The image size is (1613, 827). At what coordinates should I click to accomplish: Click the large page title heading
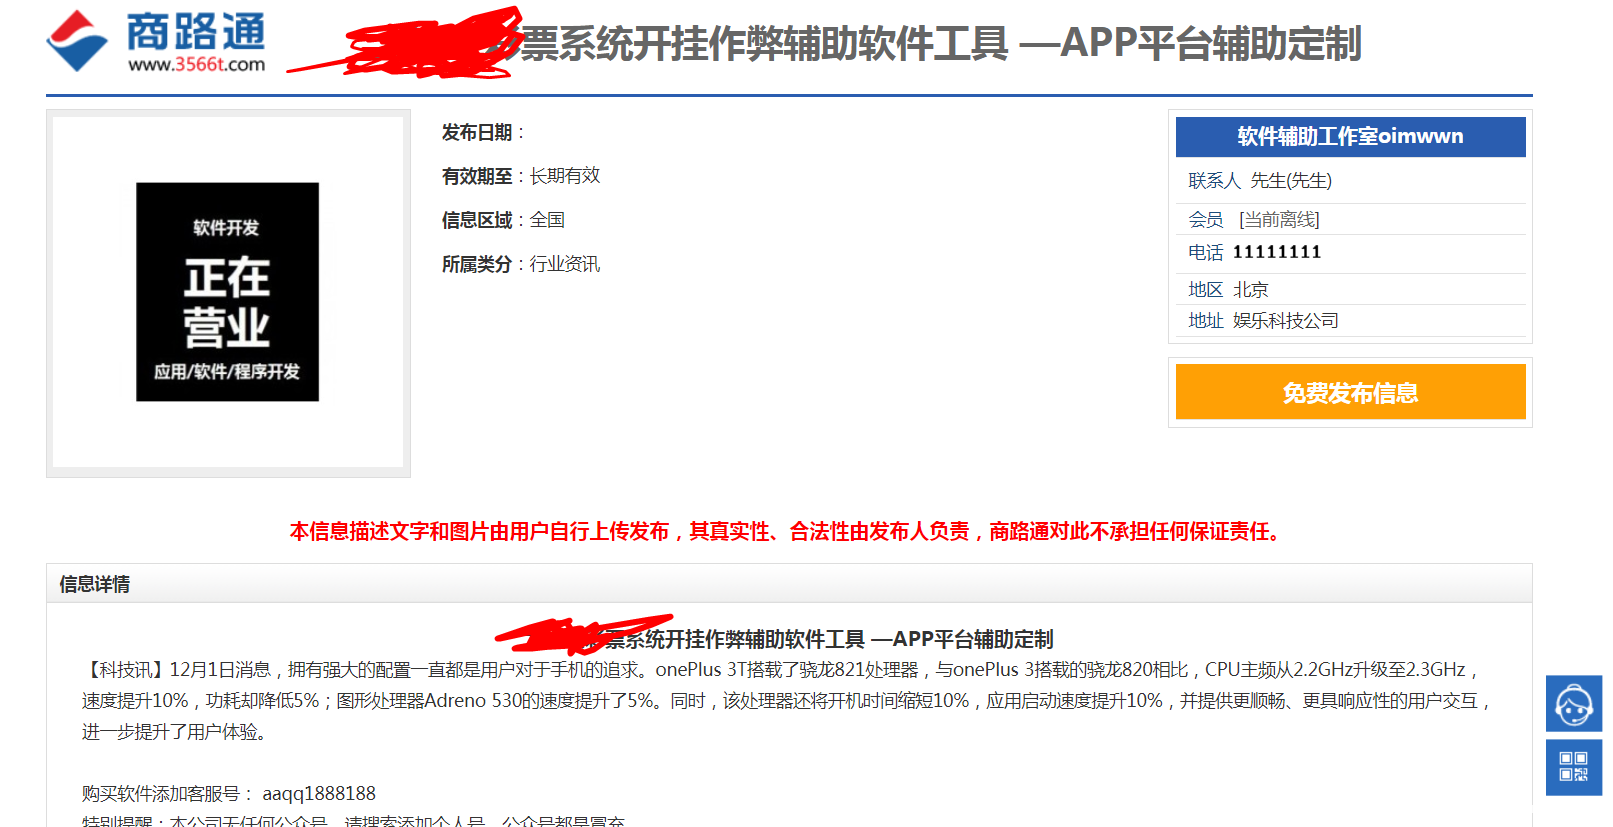point(938,44)
